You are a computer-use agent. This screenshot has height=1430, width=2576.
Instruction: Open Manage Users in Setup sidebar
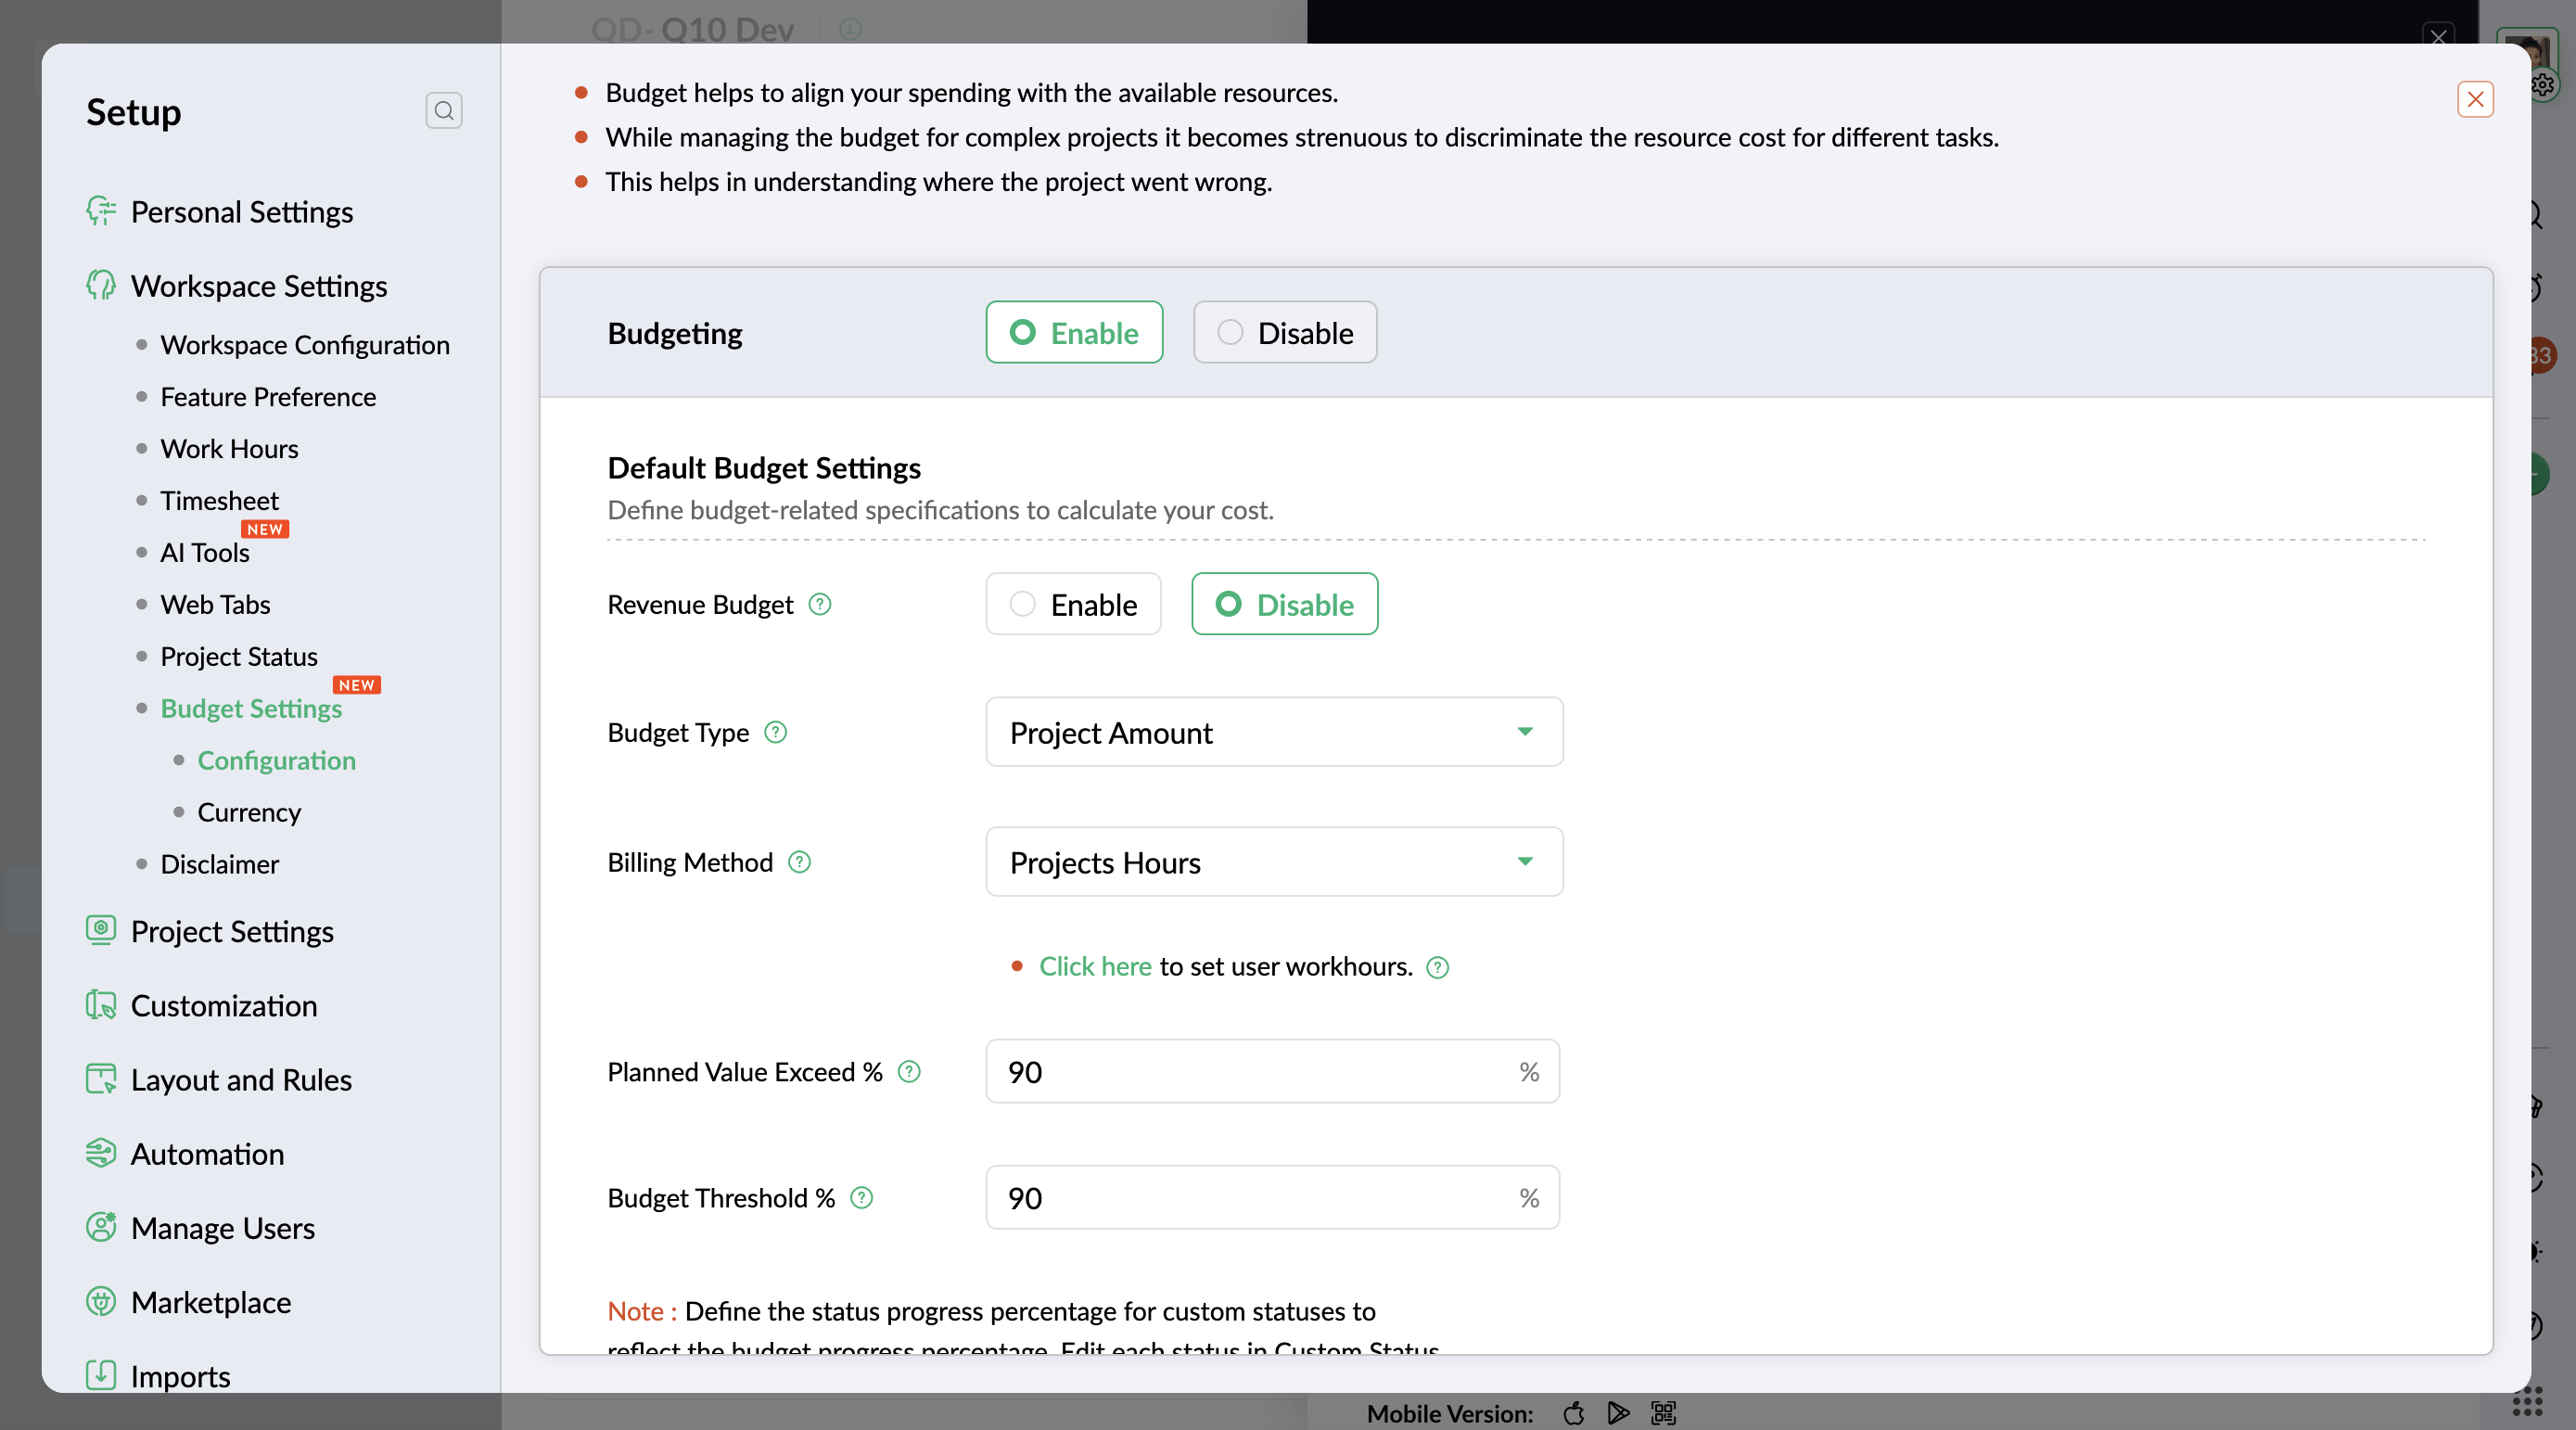222,1227
